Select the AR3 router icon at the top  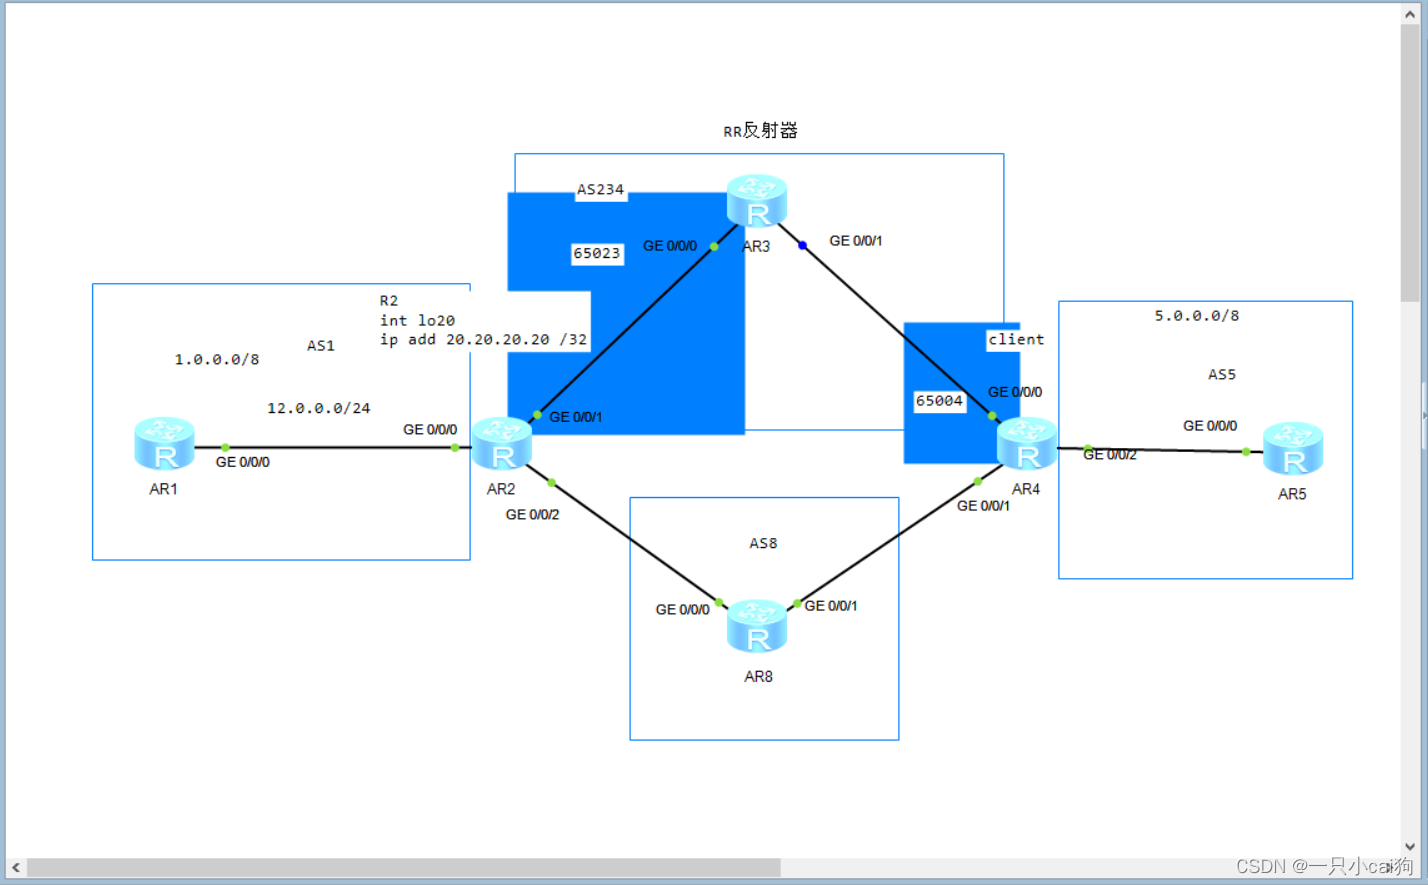[x=756, y=201]
